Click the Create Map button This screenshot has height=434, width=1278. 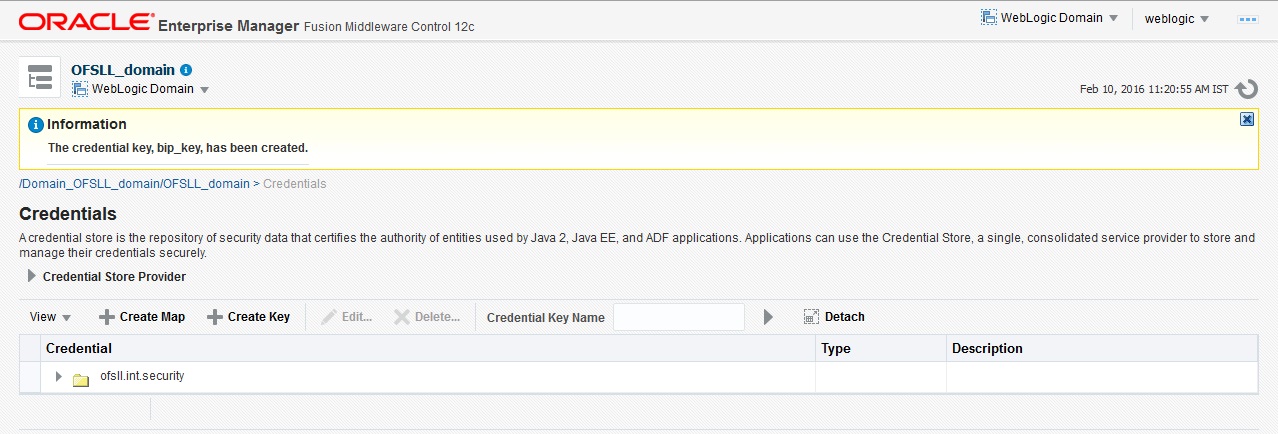coord(142,317)
